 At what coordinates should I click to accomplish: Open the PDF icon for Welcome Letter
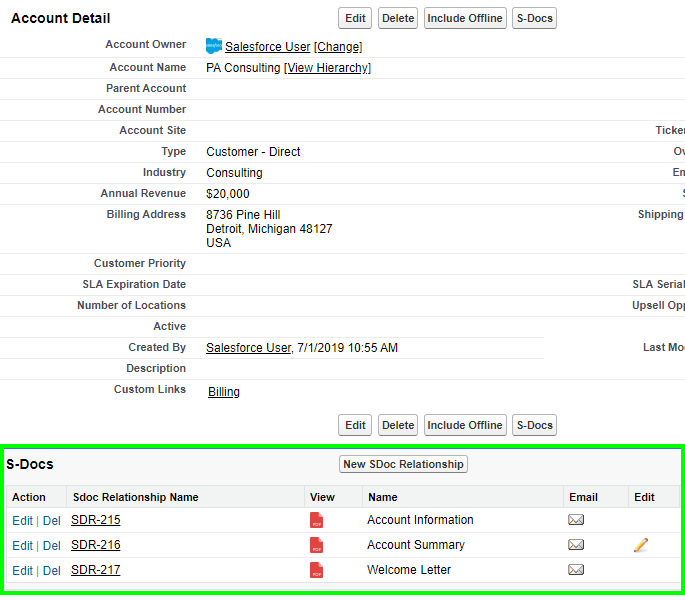pos(316,570)
